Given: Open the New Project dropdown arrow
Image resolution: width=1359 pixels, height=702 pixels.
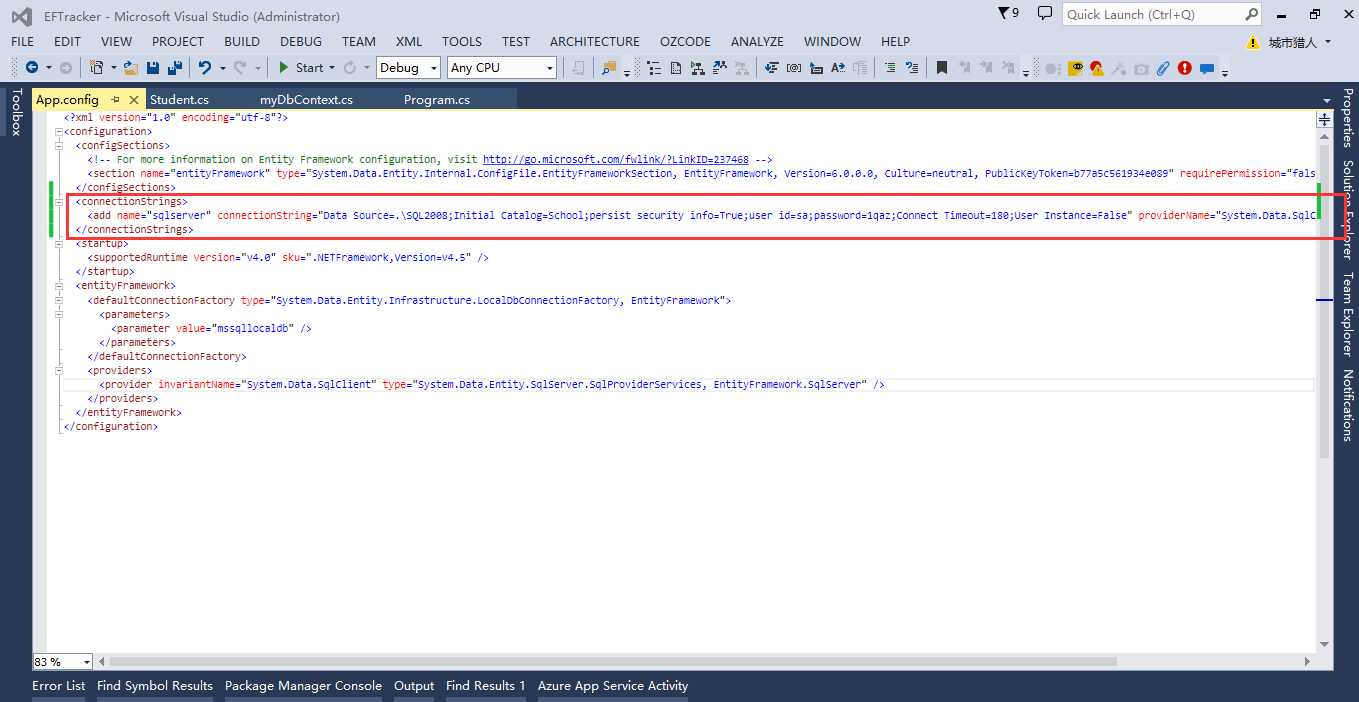Looking at the screenshot, I should point(113,68).
